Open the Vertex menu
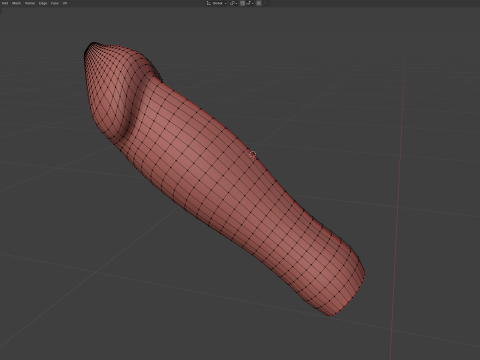The width and height of the screenshot is (480, 360). click(30, 3)
